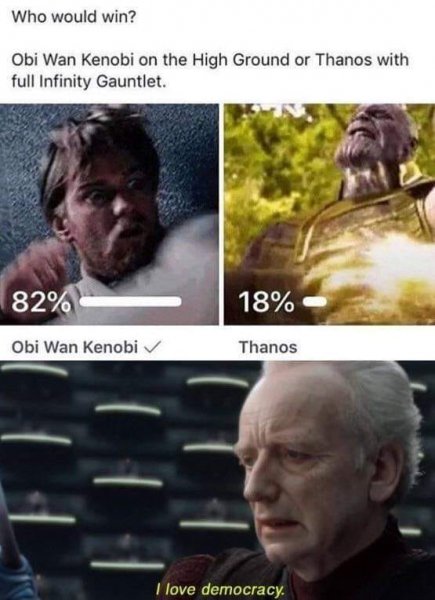Select the Thanos poll picture

[x=329, y=214]
